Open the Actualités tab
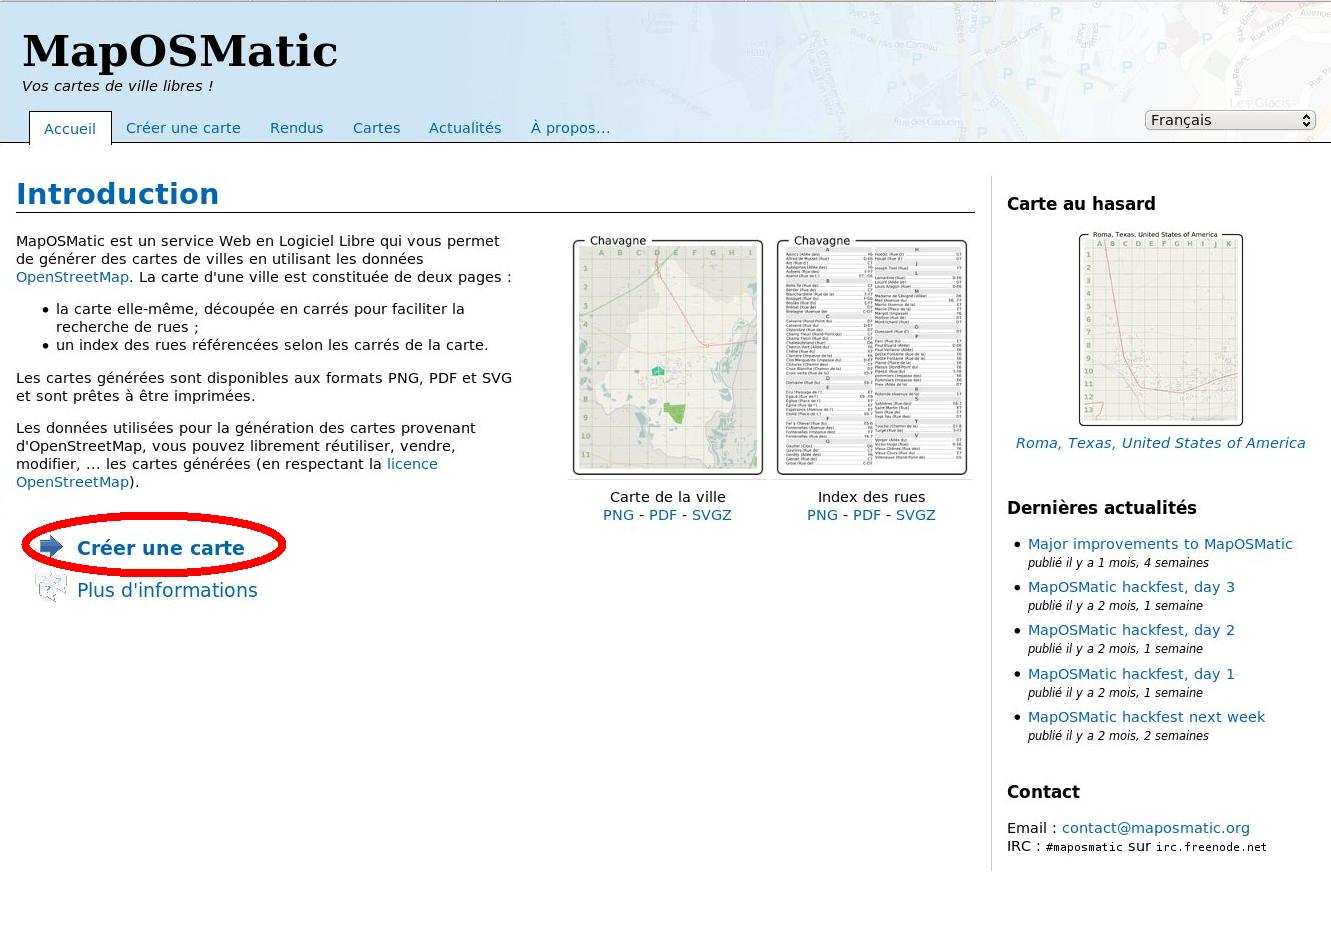 point(465,128)
